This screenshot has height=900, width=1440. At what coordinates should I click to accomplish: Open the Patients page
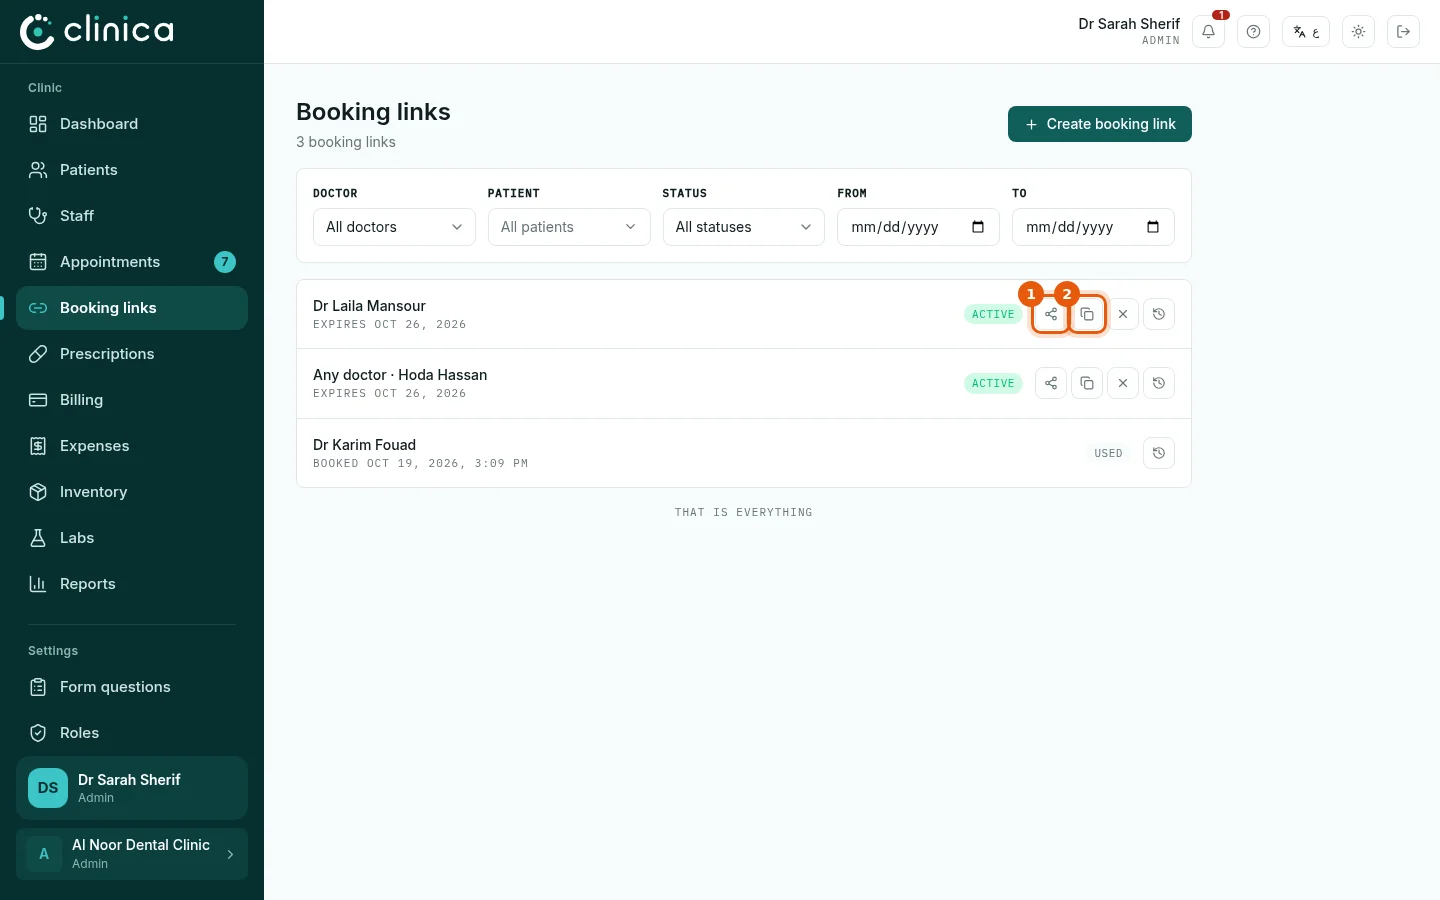pyautogui.click(x=132, y=170)
